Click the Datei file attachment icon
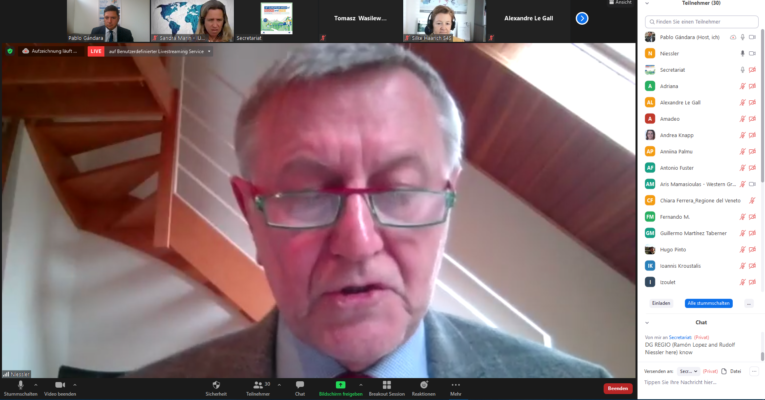This screenshot has height=400, width=765. tap(724, 371)
